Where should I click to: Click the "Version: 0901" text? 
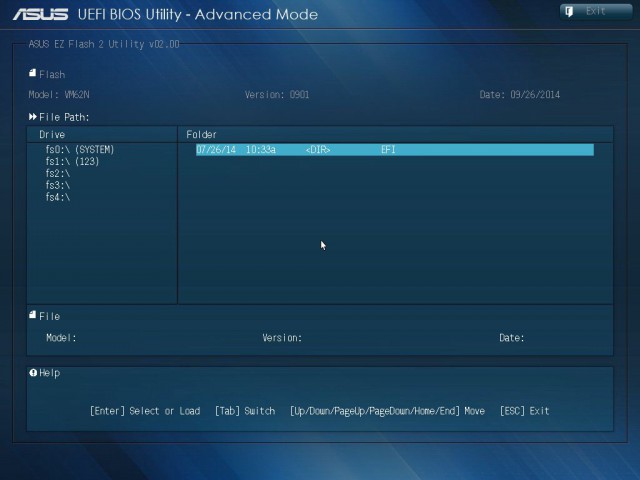coord(277,94)
